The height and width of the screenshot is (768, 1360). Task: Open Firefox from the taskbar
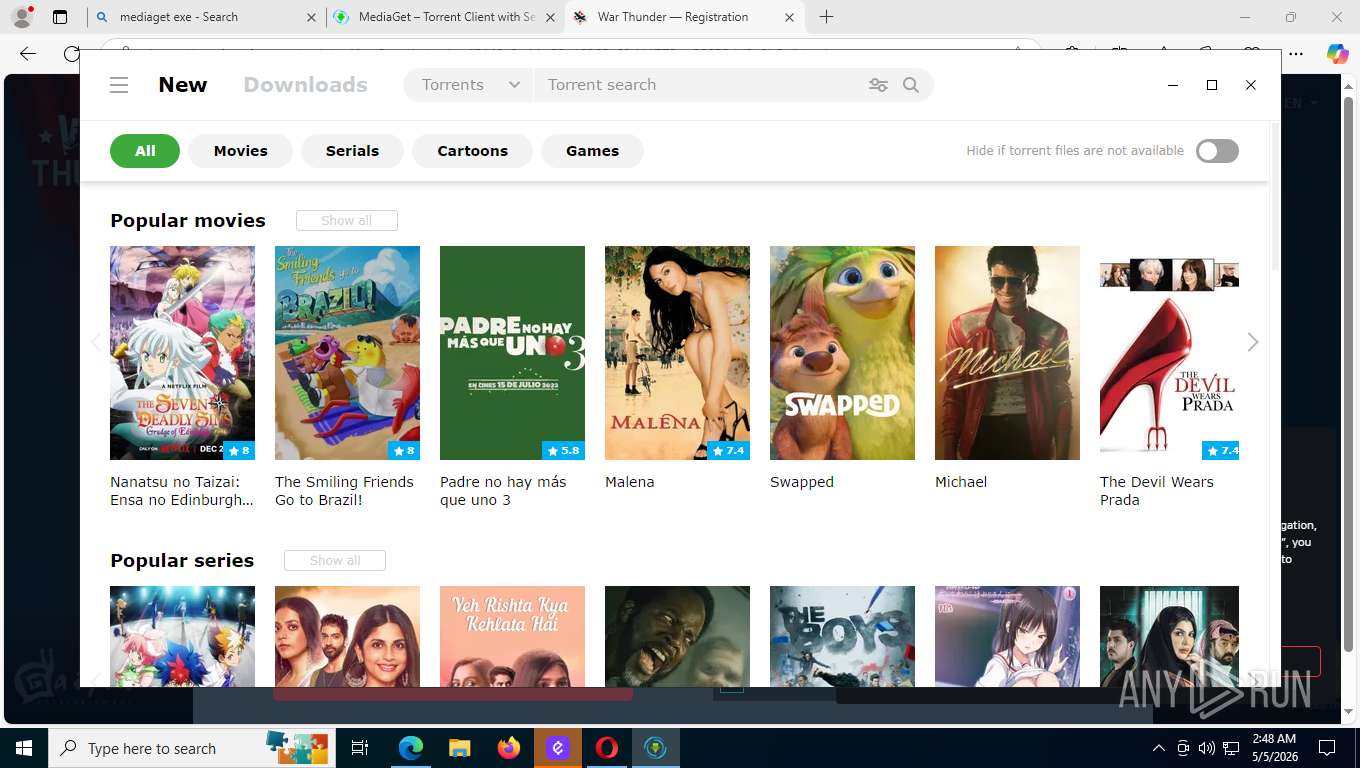click(x=509, y=748)
